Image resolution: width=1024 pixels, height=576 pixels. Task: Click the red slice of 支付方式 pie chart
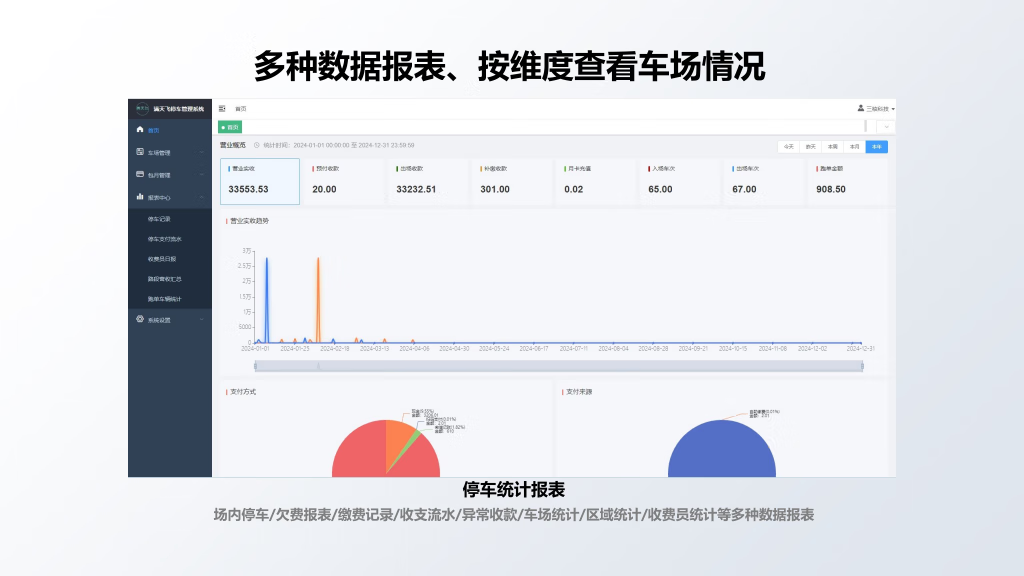coord(370,455)
